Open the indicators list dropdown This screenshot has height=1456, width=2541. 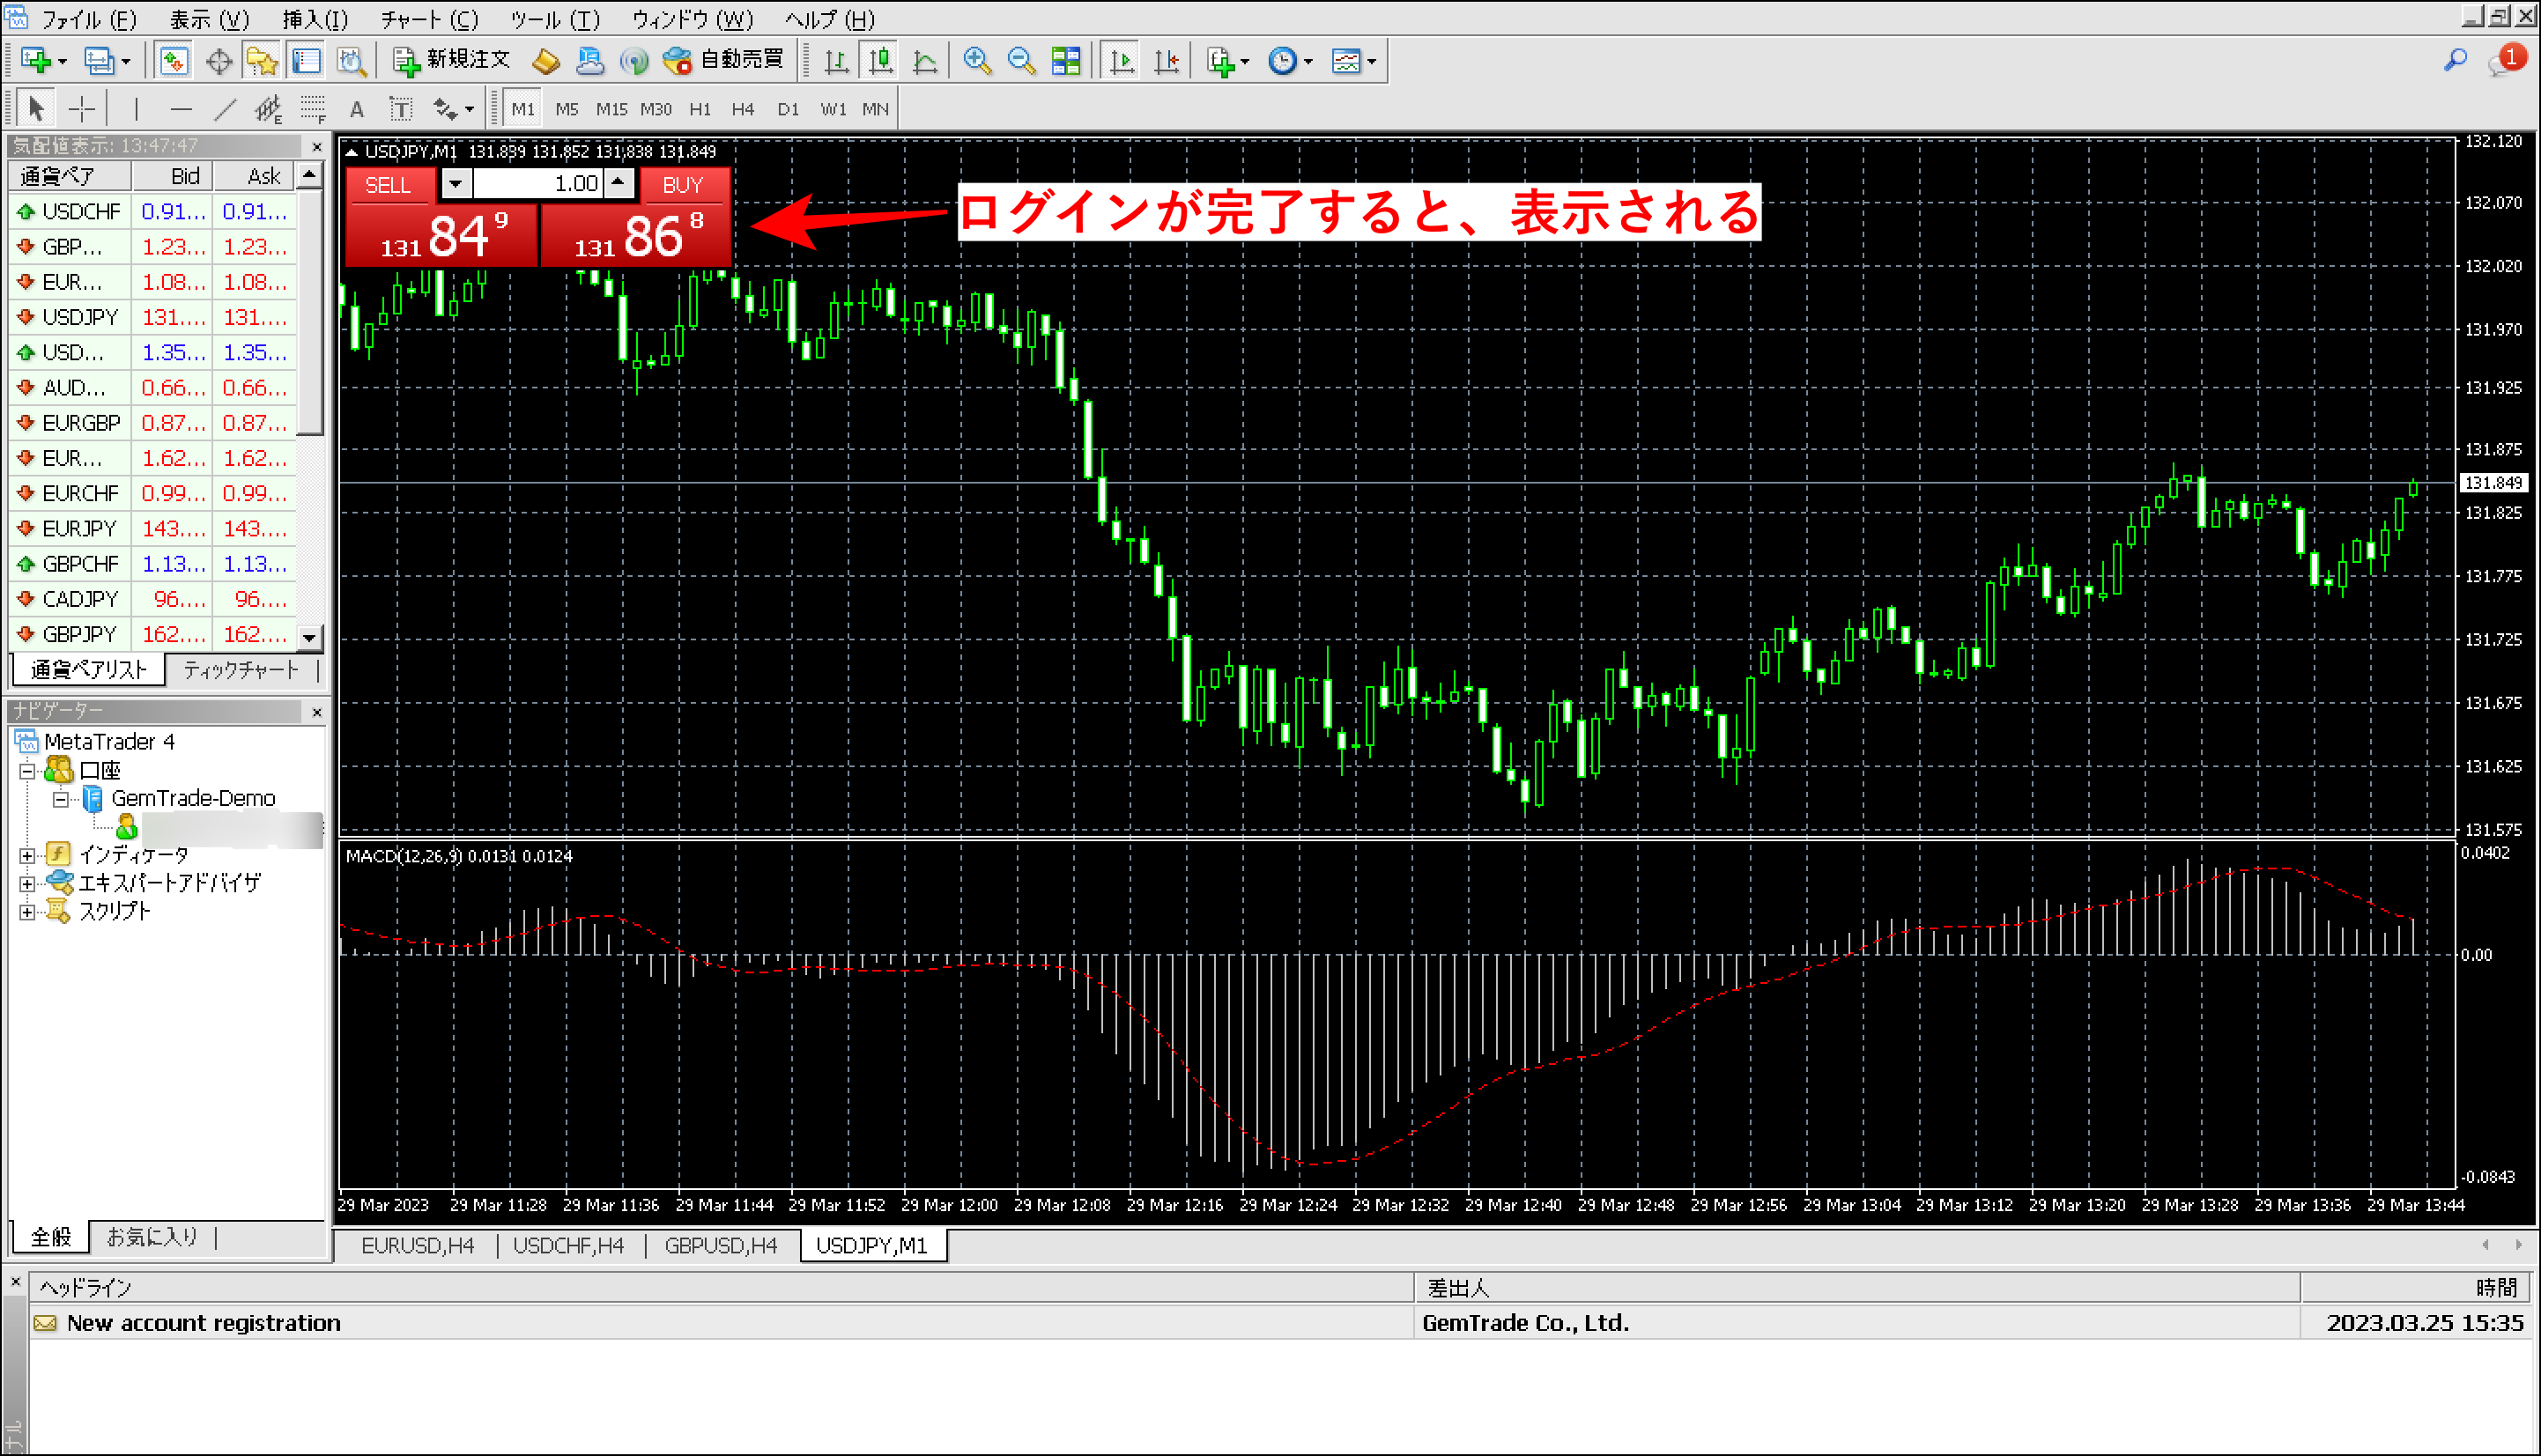(1228, 61)
